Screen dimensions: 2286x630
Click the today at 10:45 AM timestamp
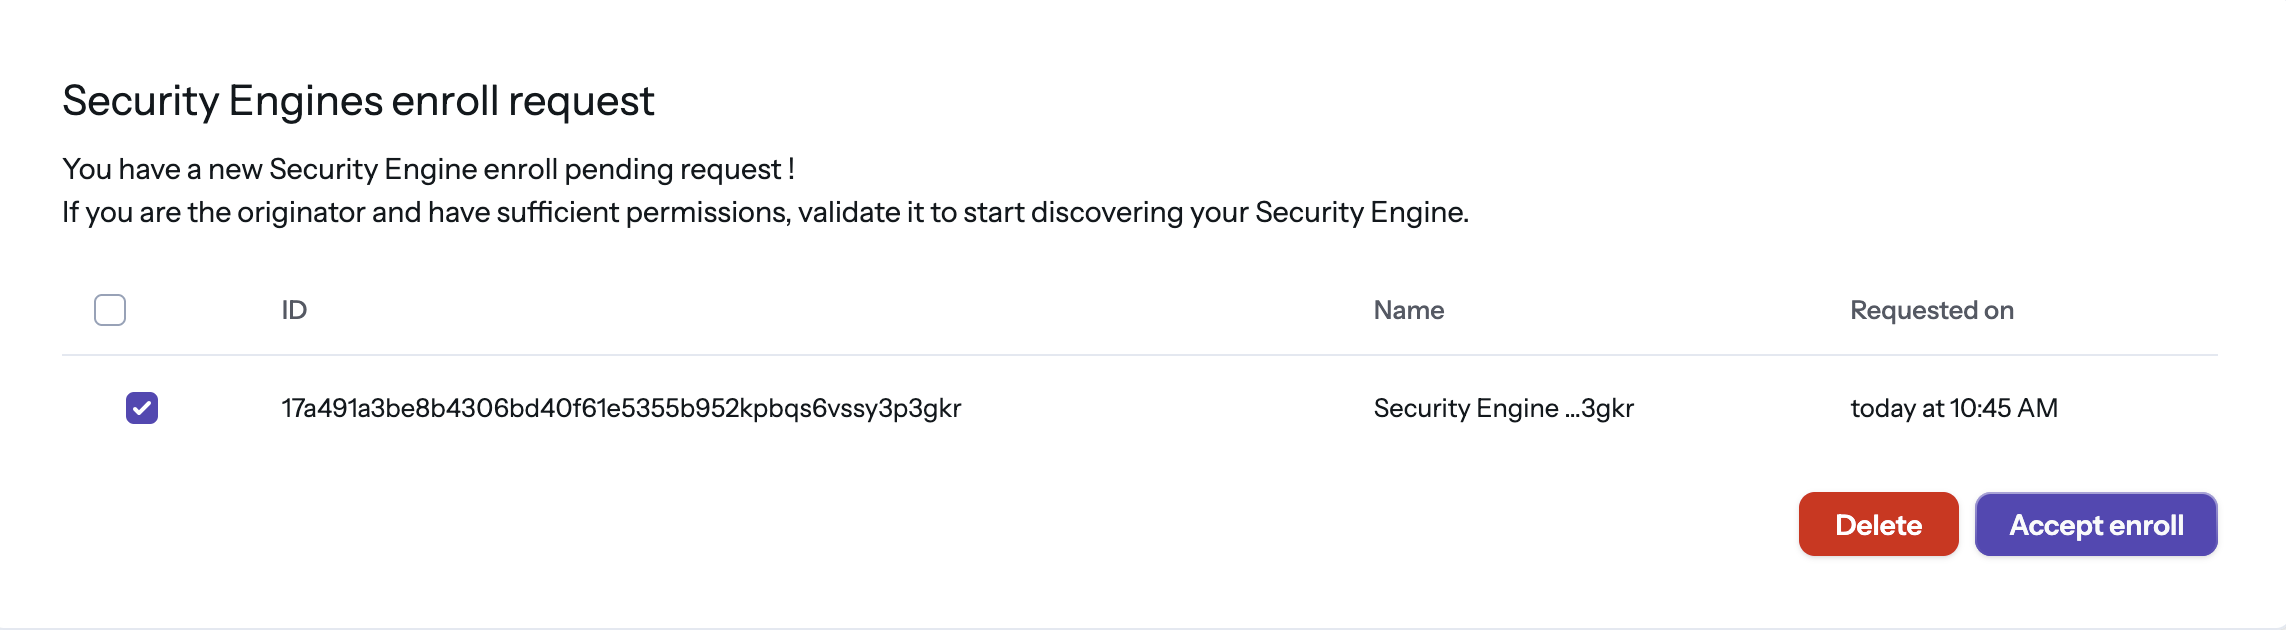coord(1953,408)
